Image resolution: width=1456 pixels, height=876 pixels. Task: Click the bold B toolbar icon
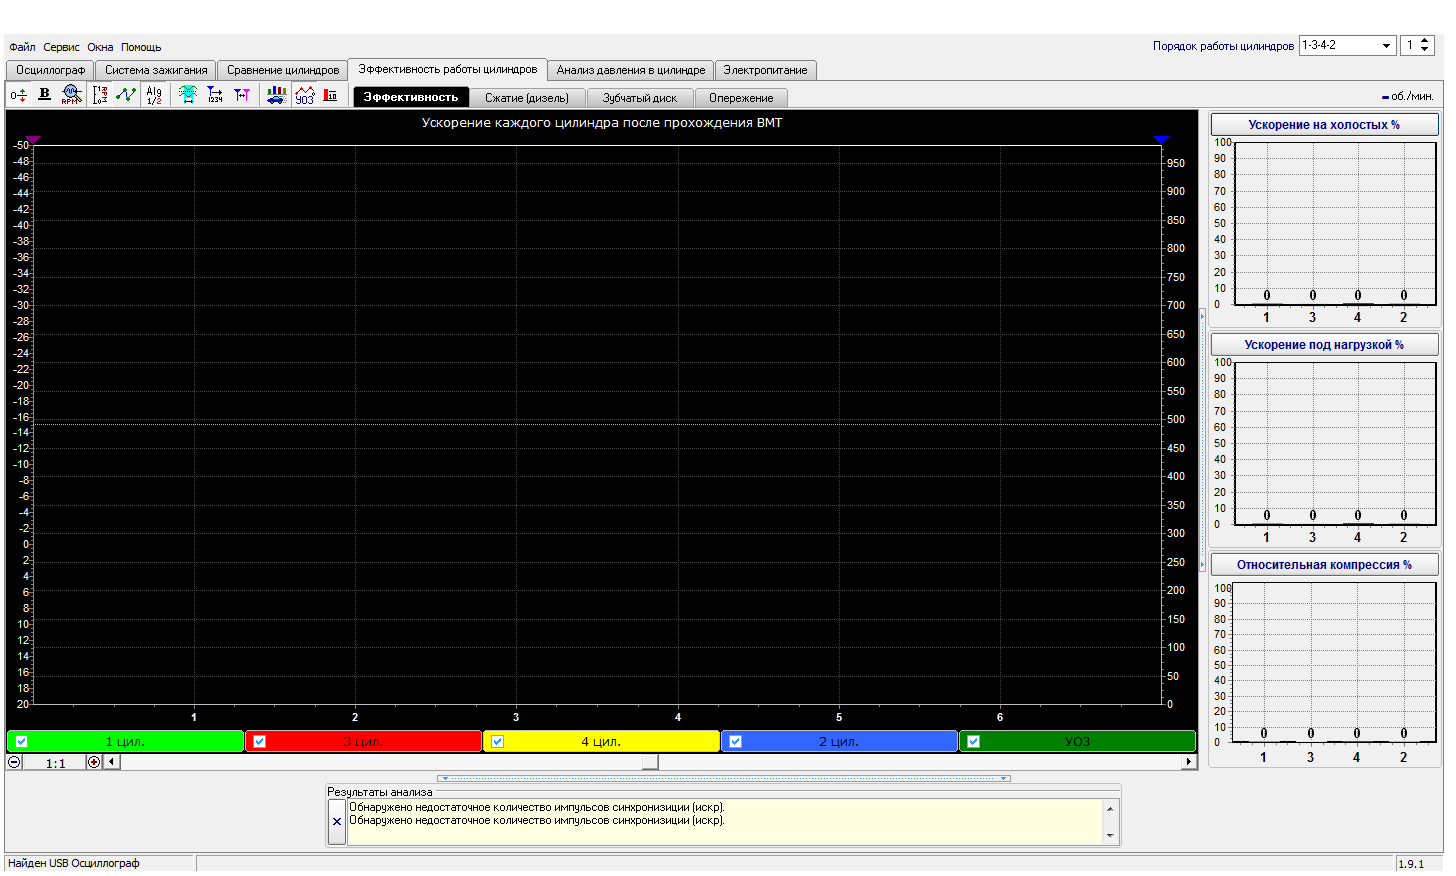pos(44,94)
